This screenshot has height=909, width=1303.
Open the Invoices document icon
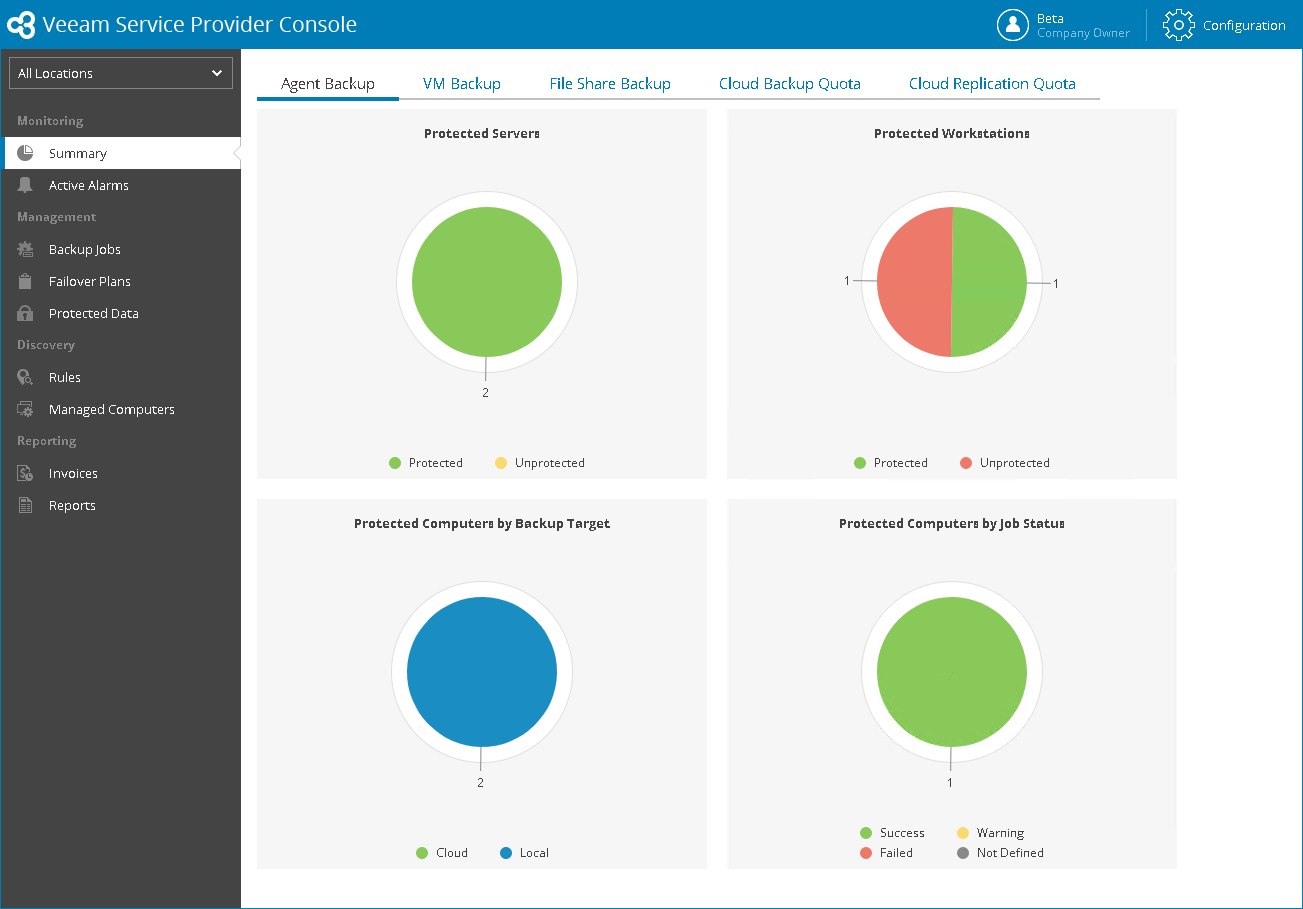point(26,473)
